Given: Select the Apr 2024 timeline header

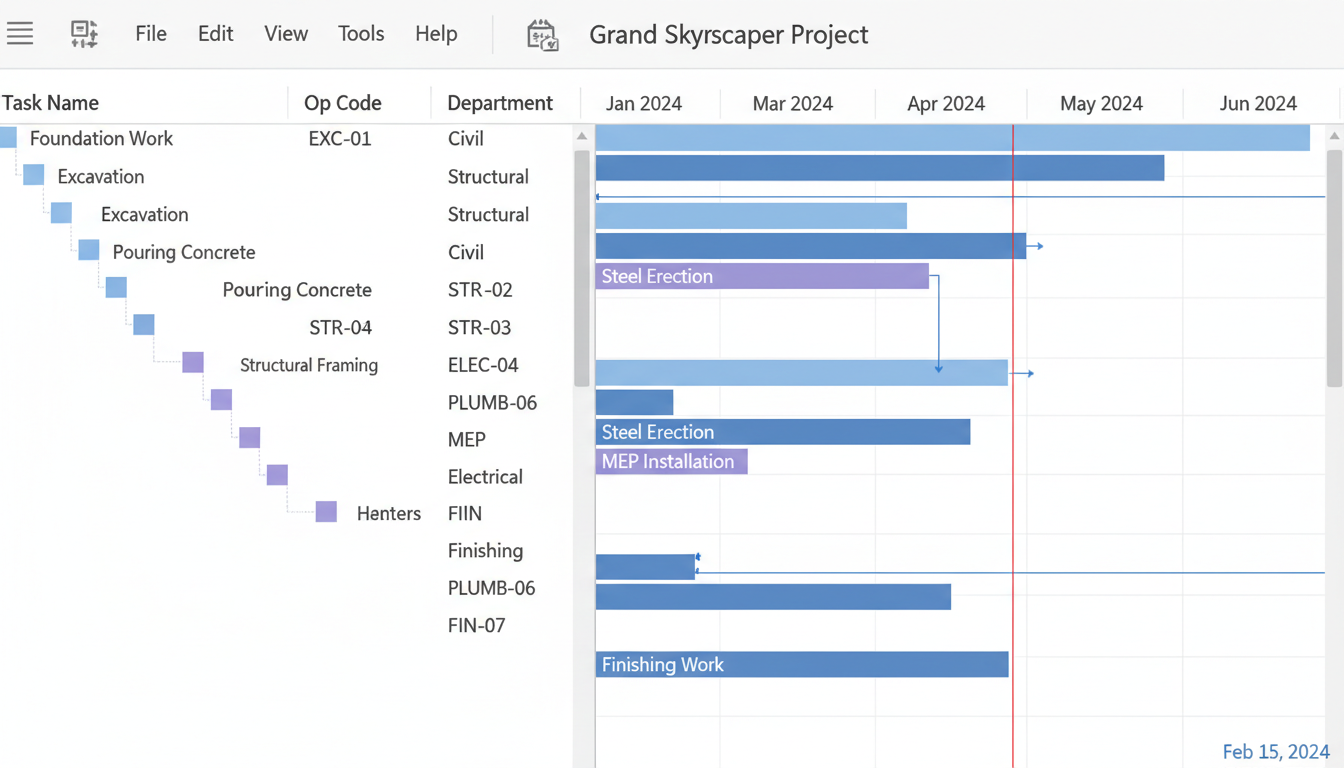Looking at the screenshot, I should (946, 104).
